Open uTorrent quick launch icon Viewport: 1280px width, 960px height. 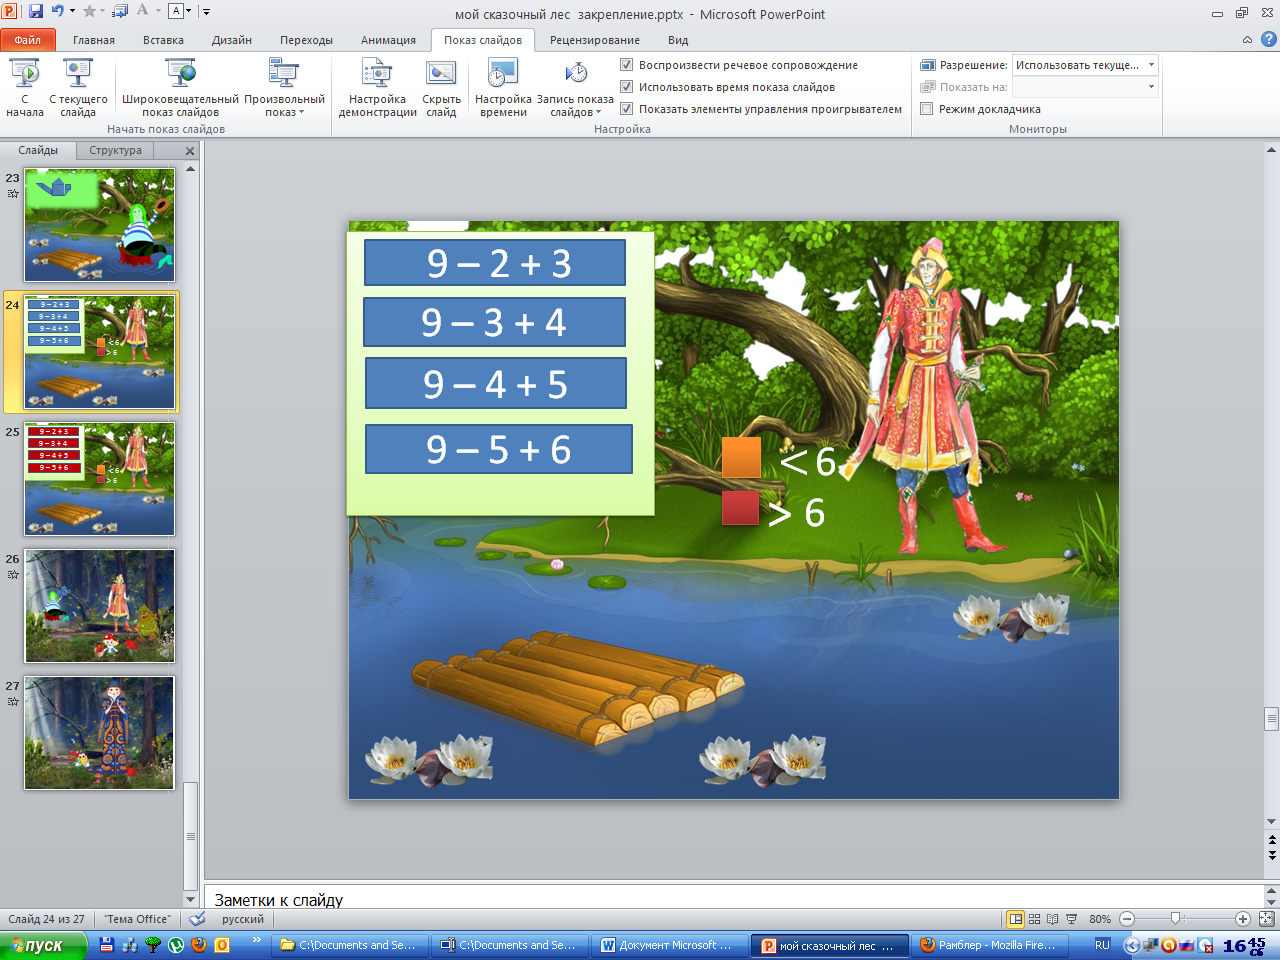(x=176, y=944)
